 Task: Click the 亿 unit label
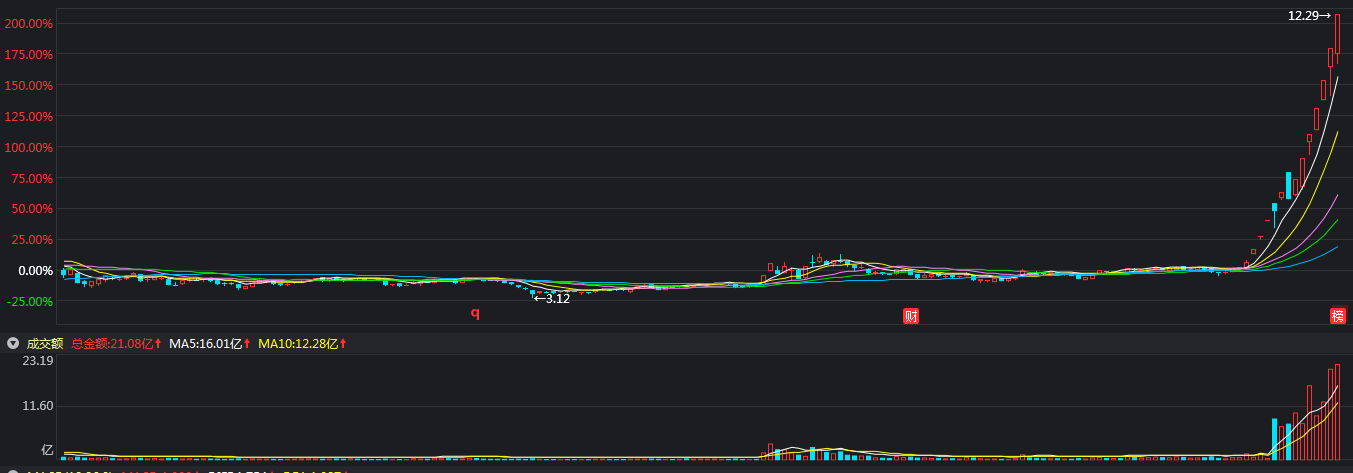click(x=46, y=450)
